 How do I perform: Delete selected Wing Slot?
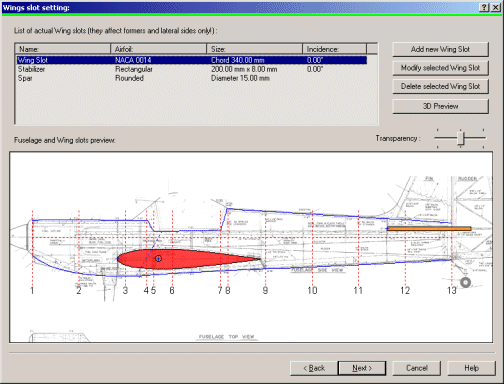click(440, 86)
